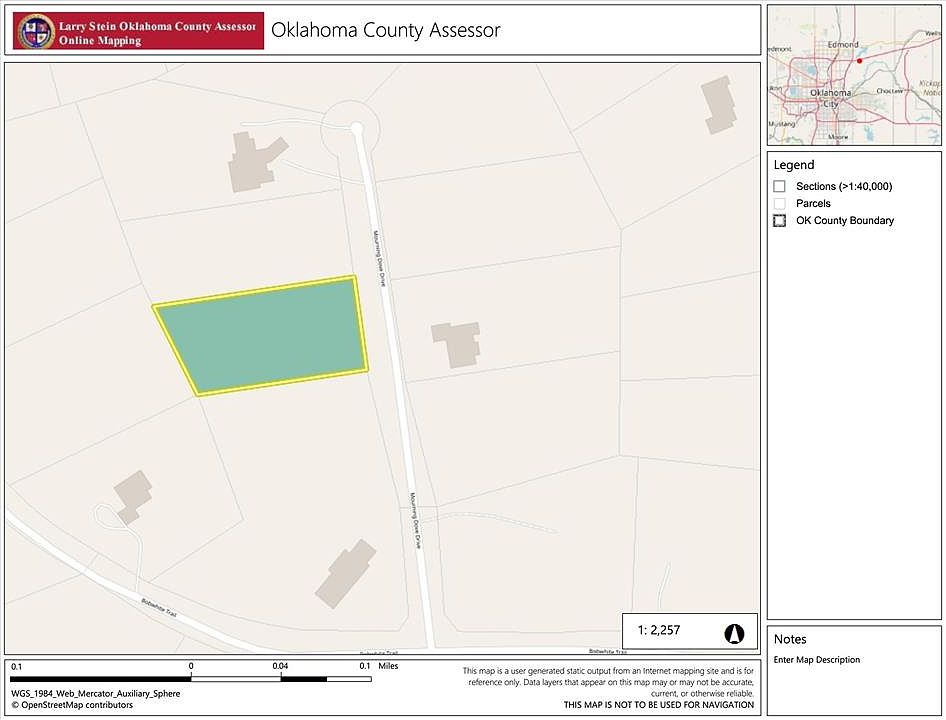
Task: Click 'THIS MAP IS NOT TO BE USED FOR NAVIGATION'
Action: coord(659,704)
